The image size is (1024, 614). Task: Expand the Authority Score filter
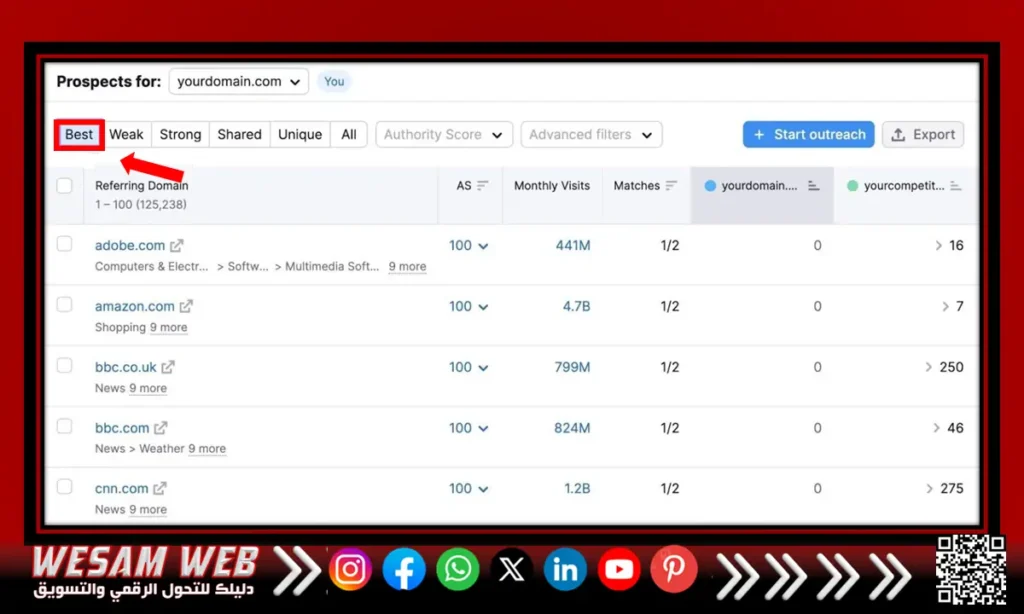coord(444,135)
